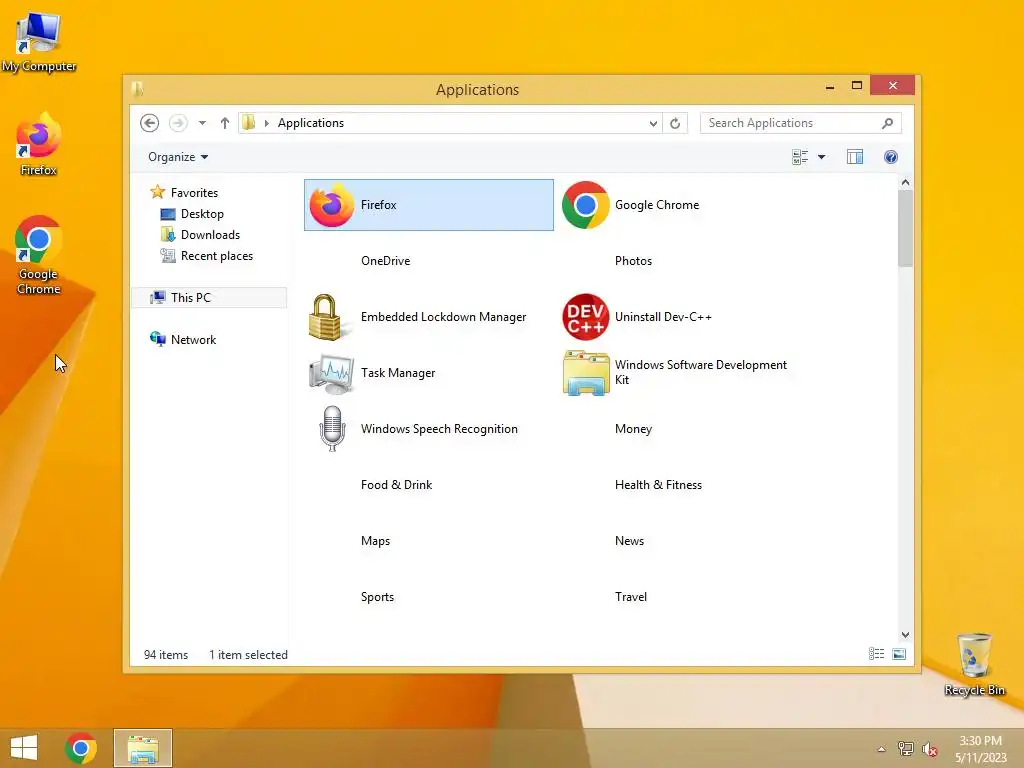Open Chrome from the taskbar
Screen dimensions: 1024x768
click(x=81, y=748)
